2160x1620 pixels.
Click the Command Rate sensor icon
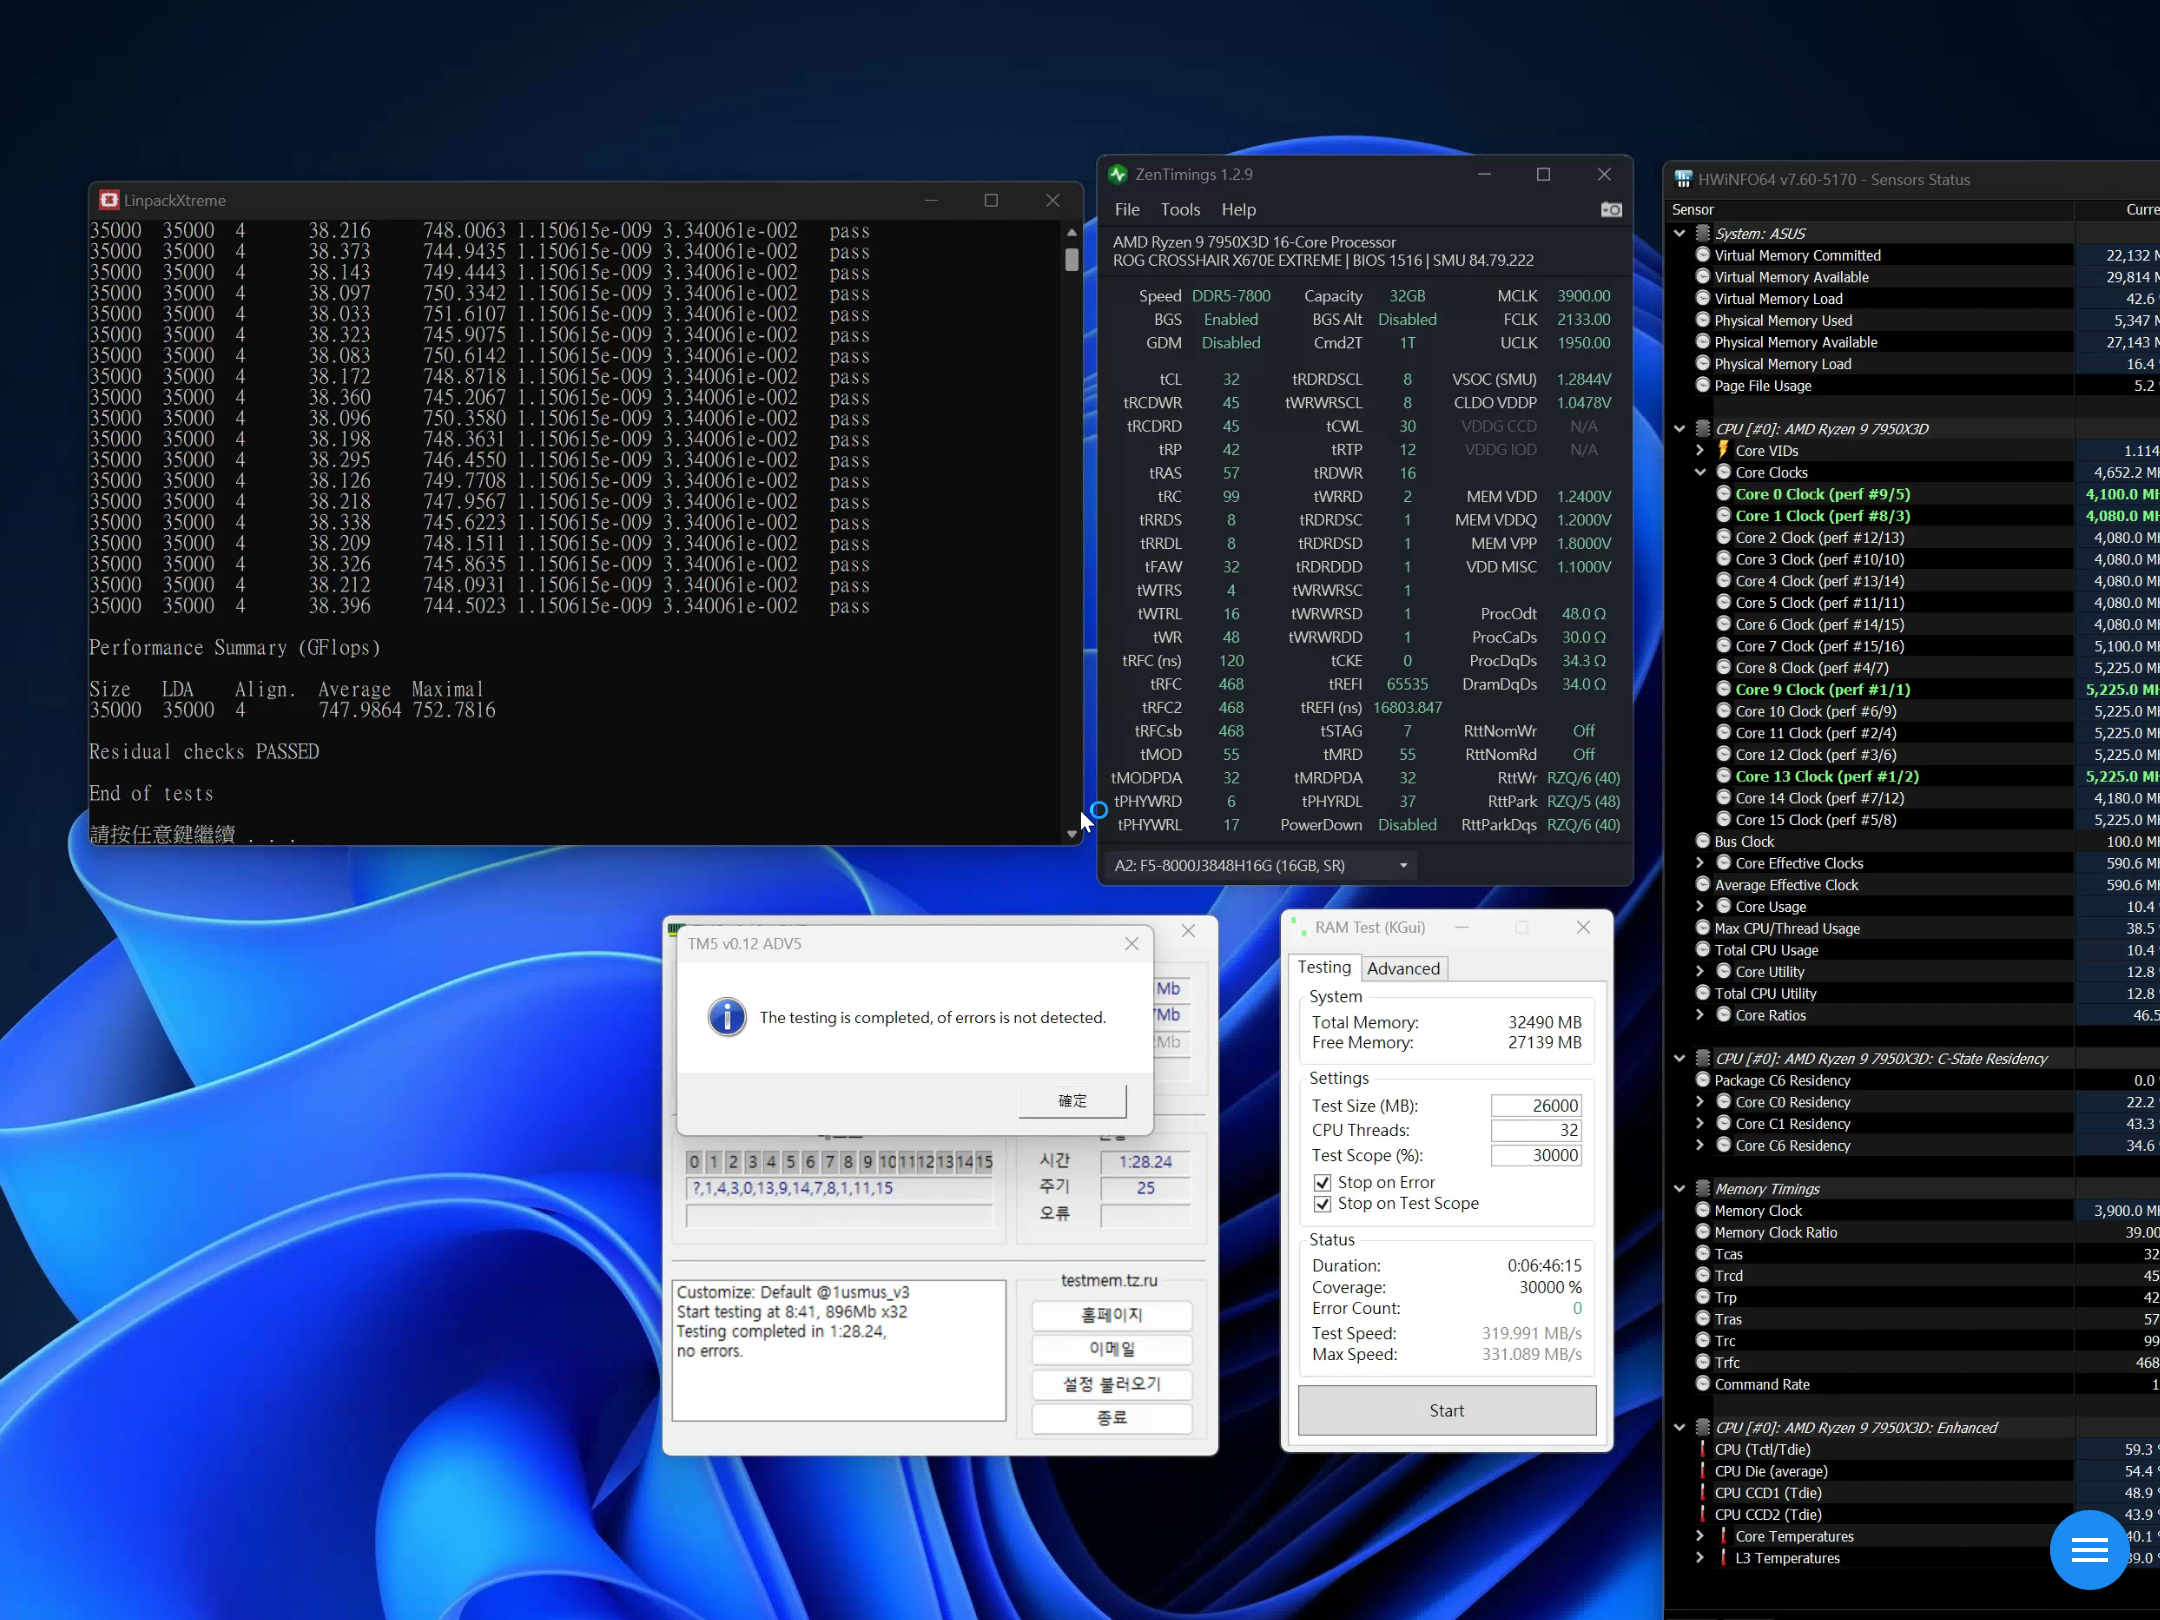(x=1703, y=1384)
